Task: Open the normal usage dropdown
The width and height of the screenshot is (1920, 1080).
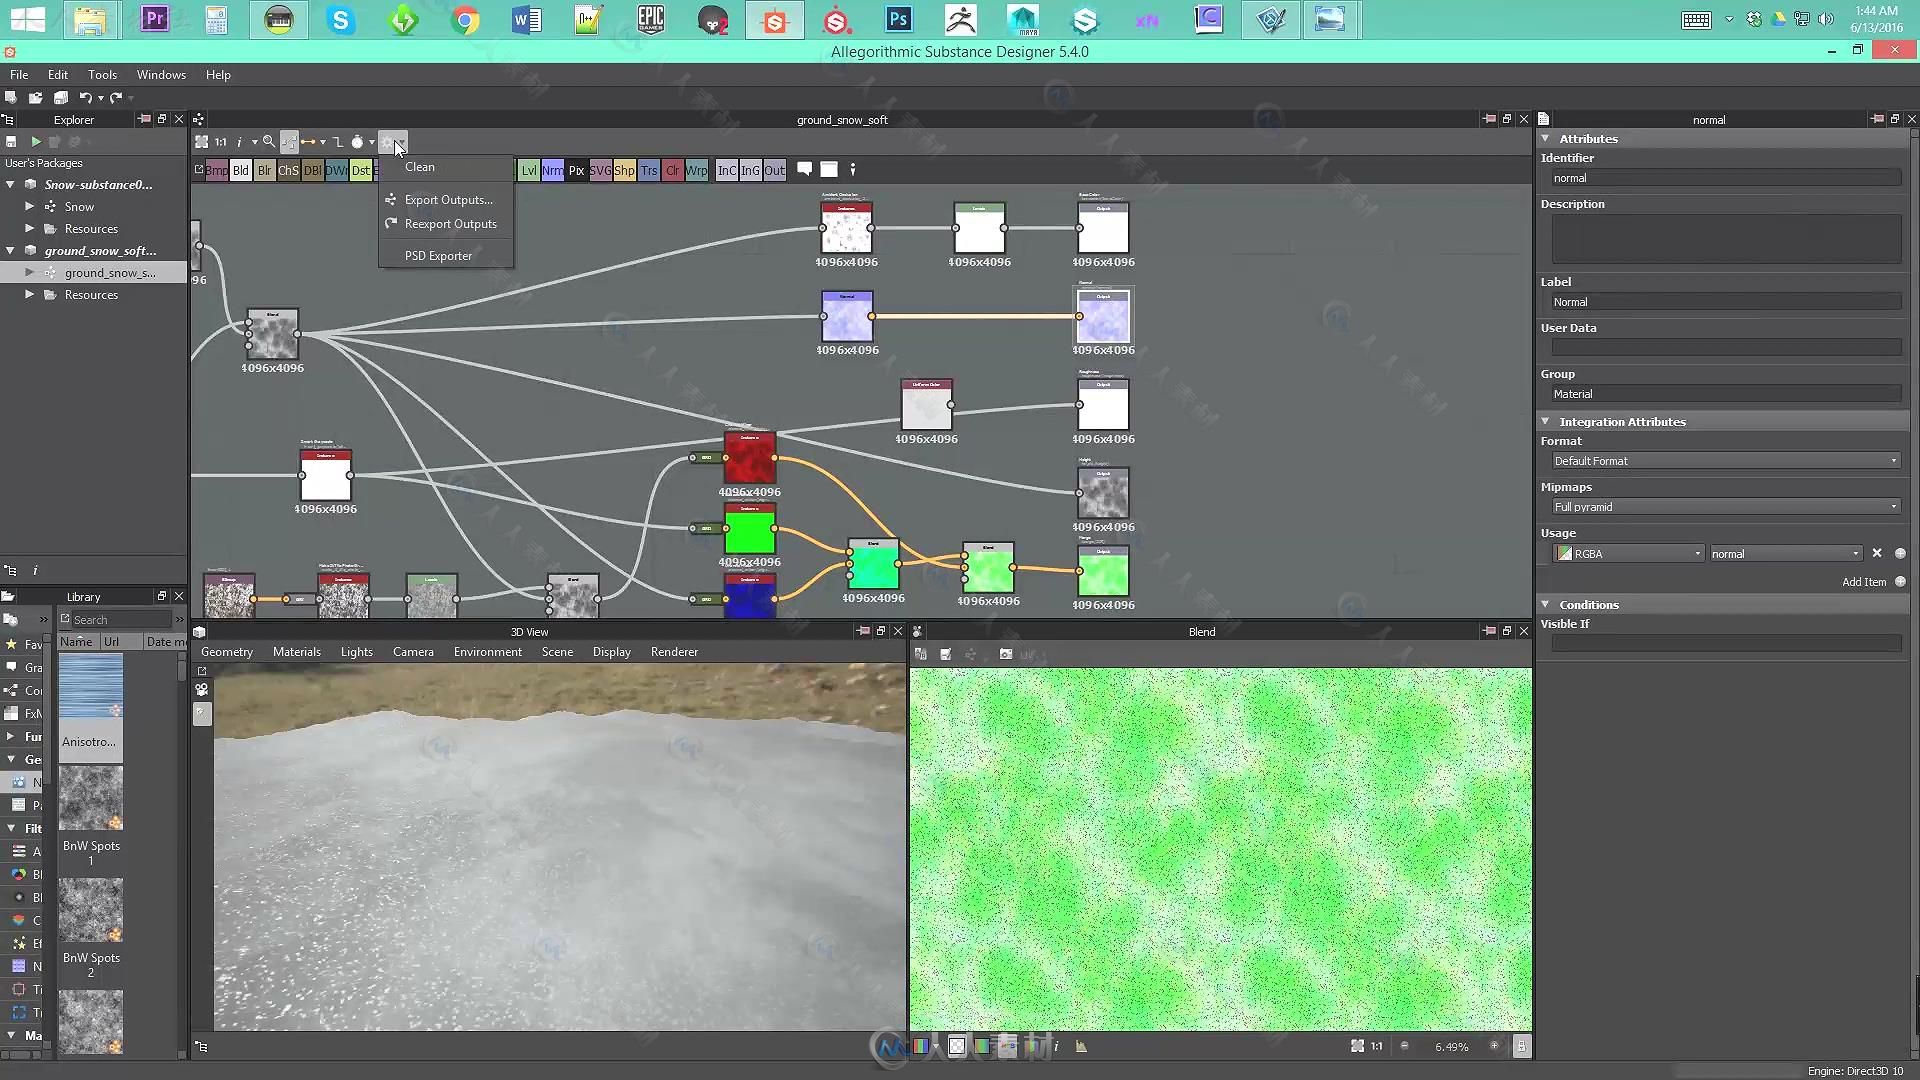Action: [x=1786, y=553]
